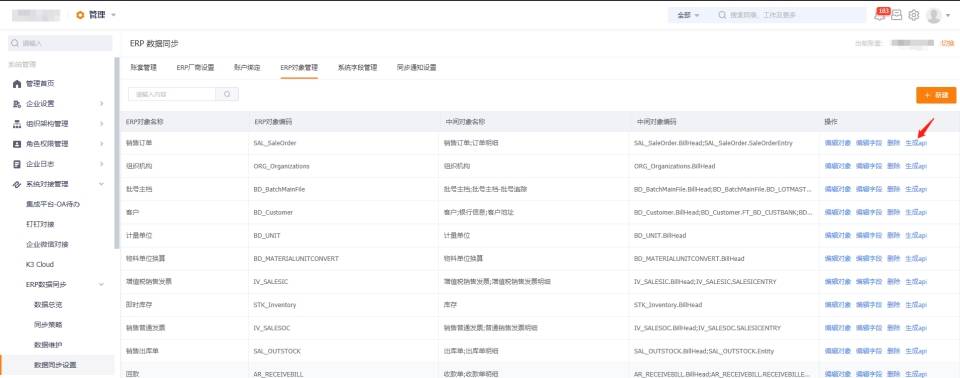Expand the 企业设置 sidebar chevron

(x=102, y=104)
